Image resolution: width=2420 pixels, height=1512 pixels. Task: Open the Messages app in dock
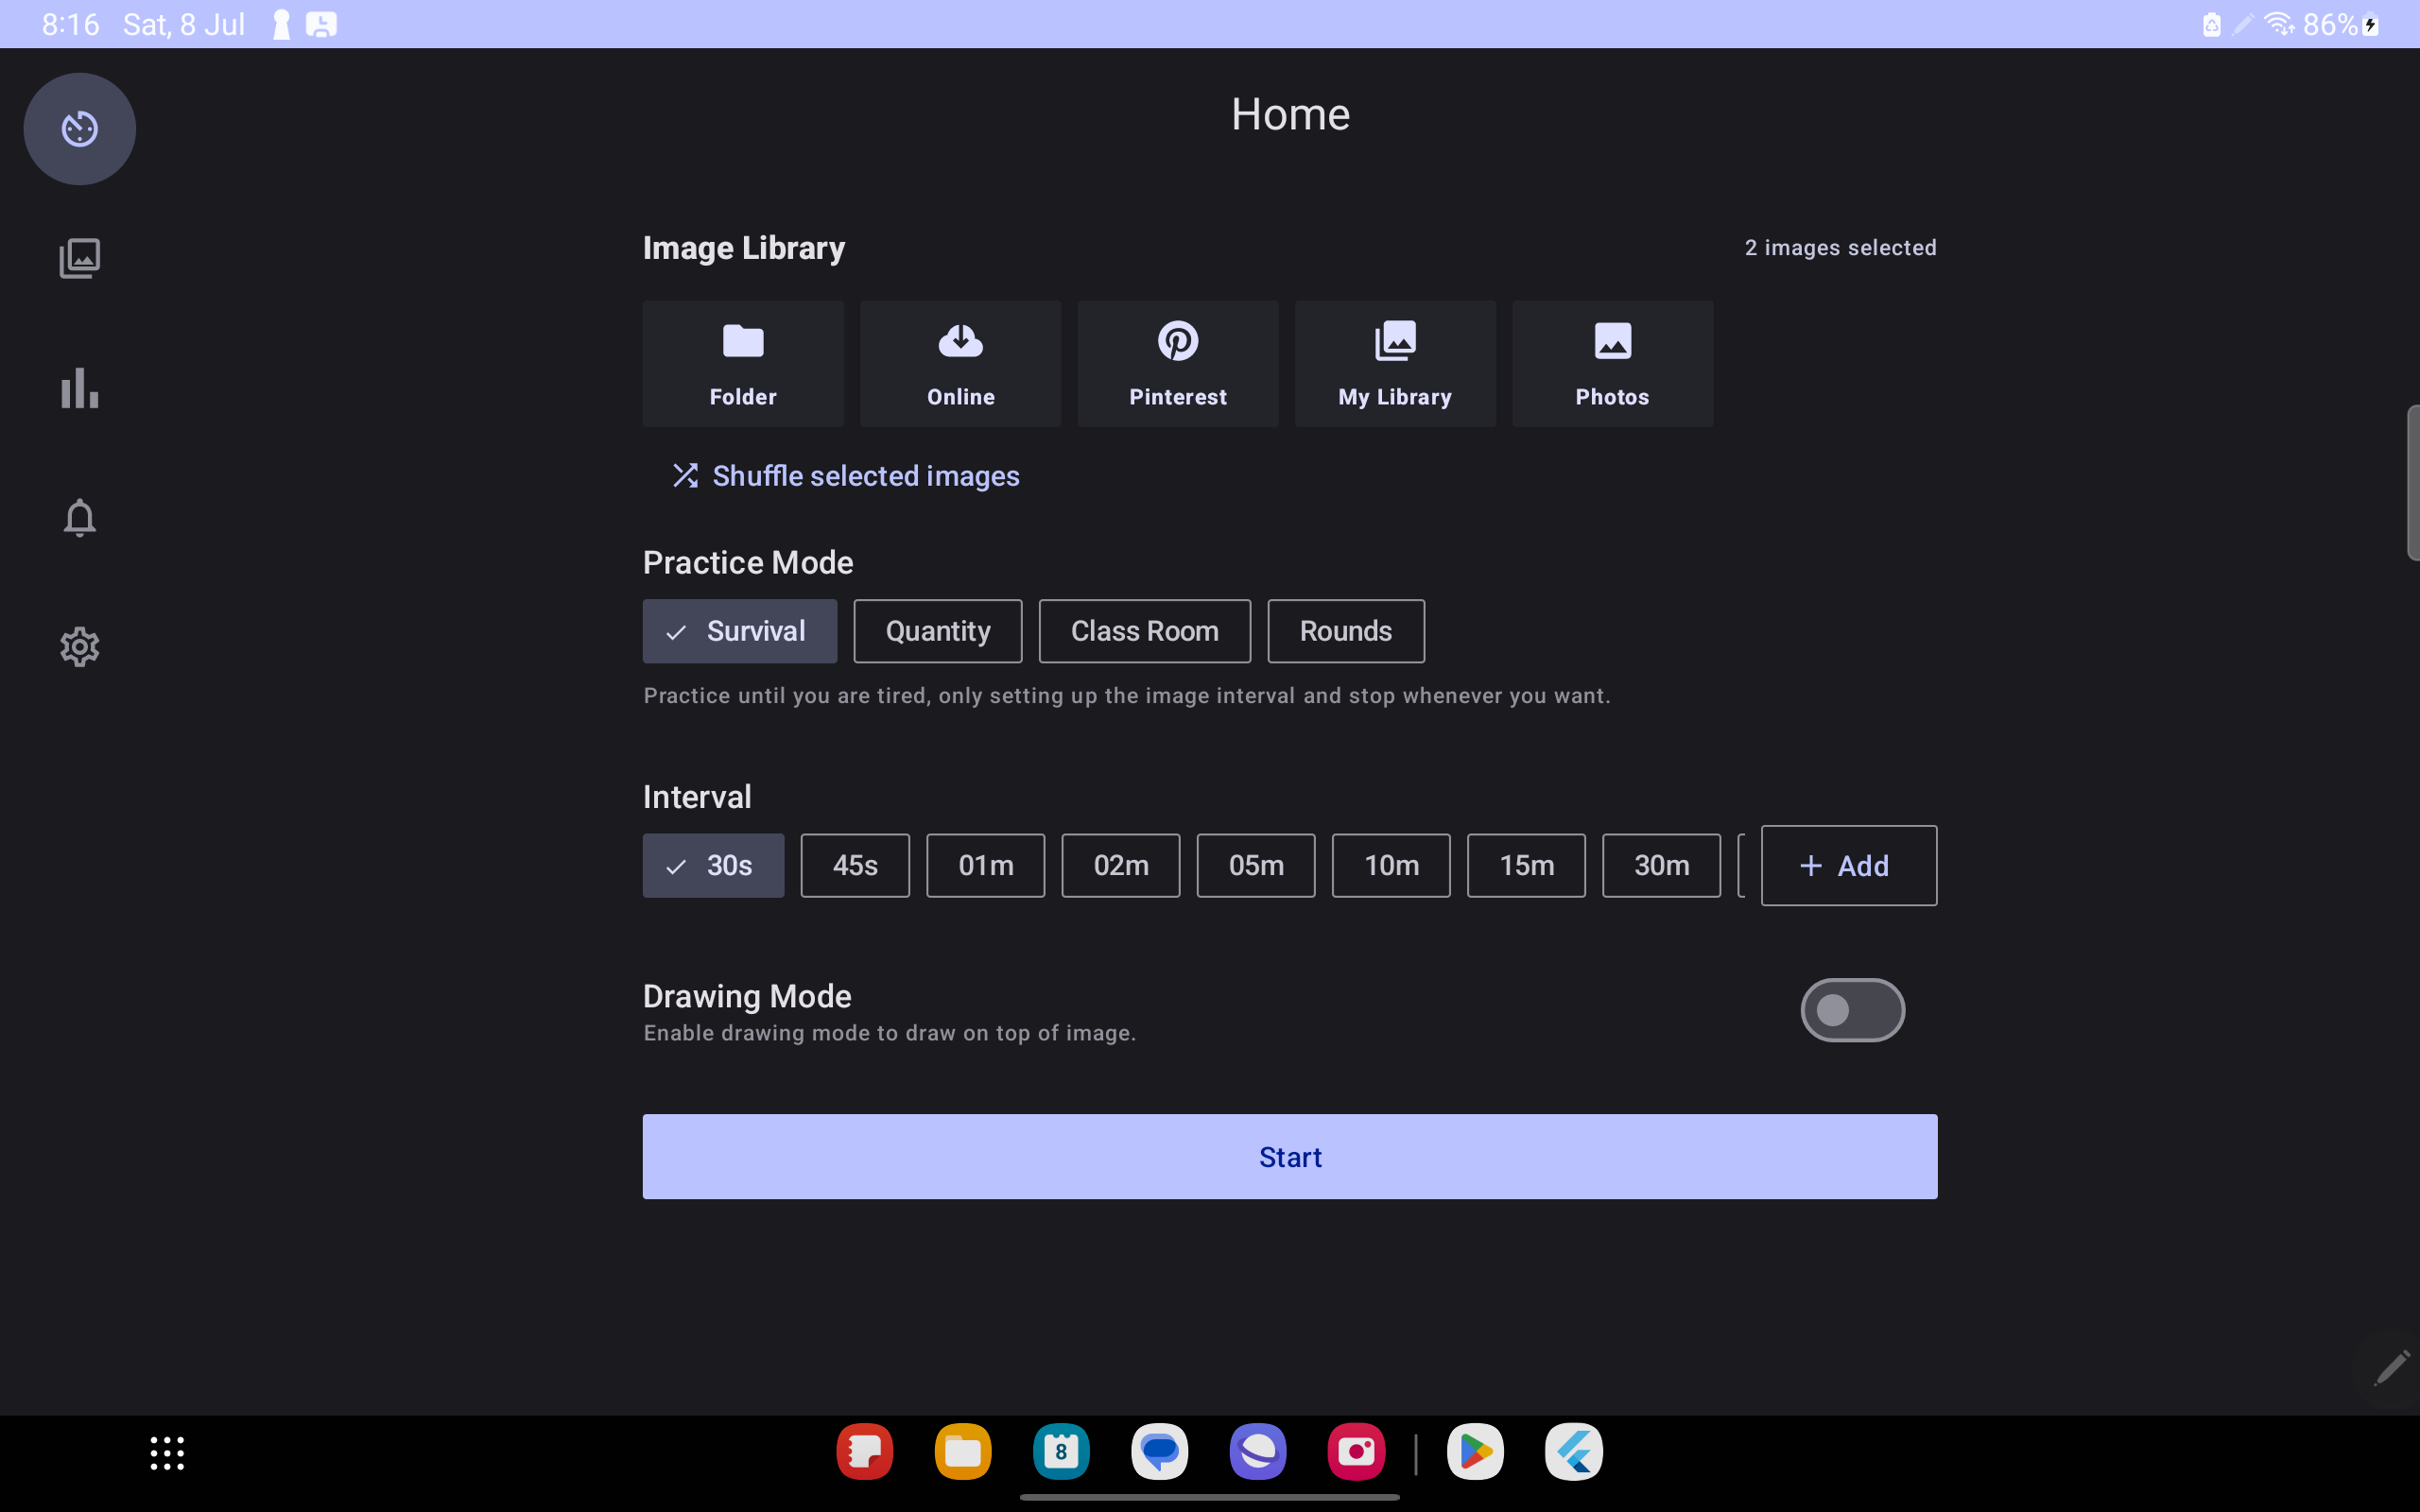coord(1159,1452)
